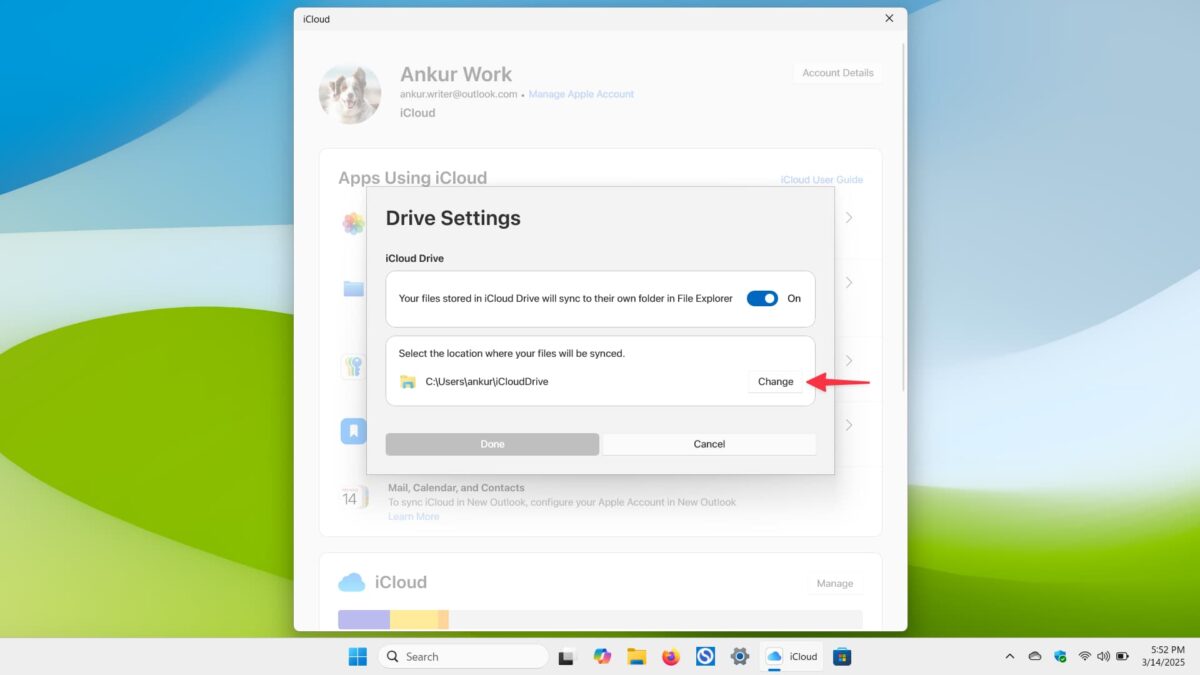Cancel the Drive Settings dialog
The image size is (1200, 675).
pos(709,444)
